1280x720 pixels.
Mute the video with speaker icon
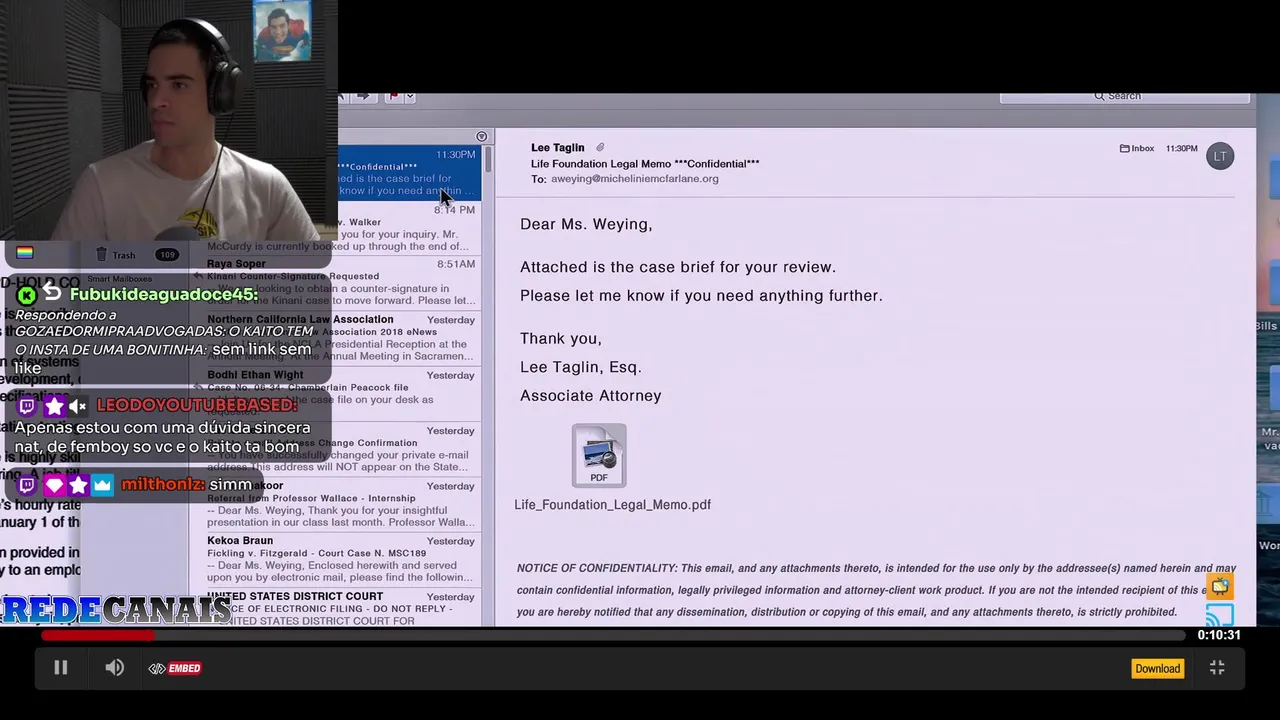point(115,668)
